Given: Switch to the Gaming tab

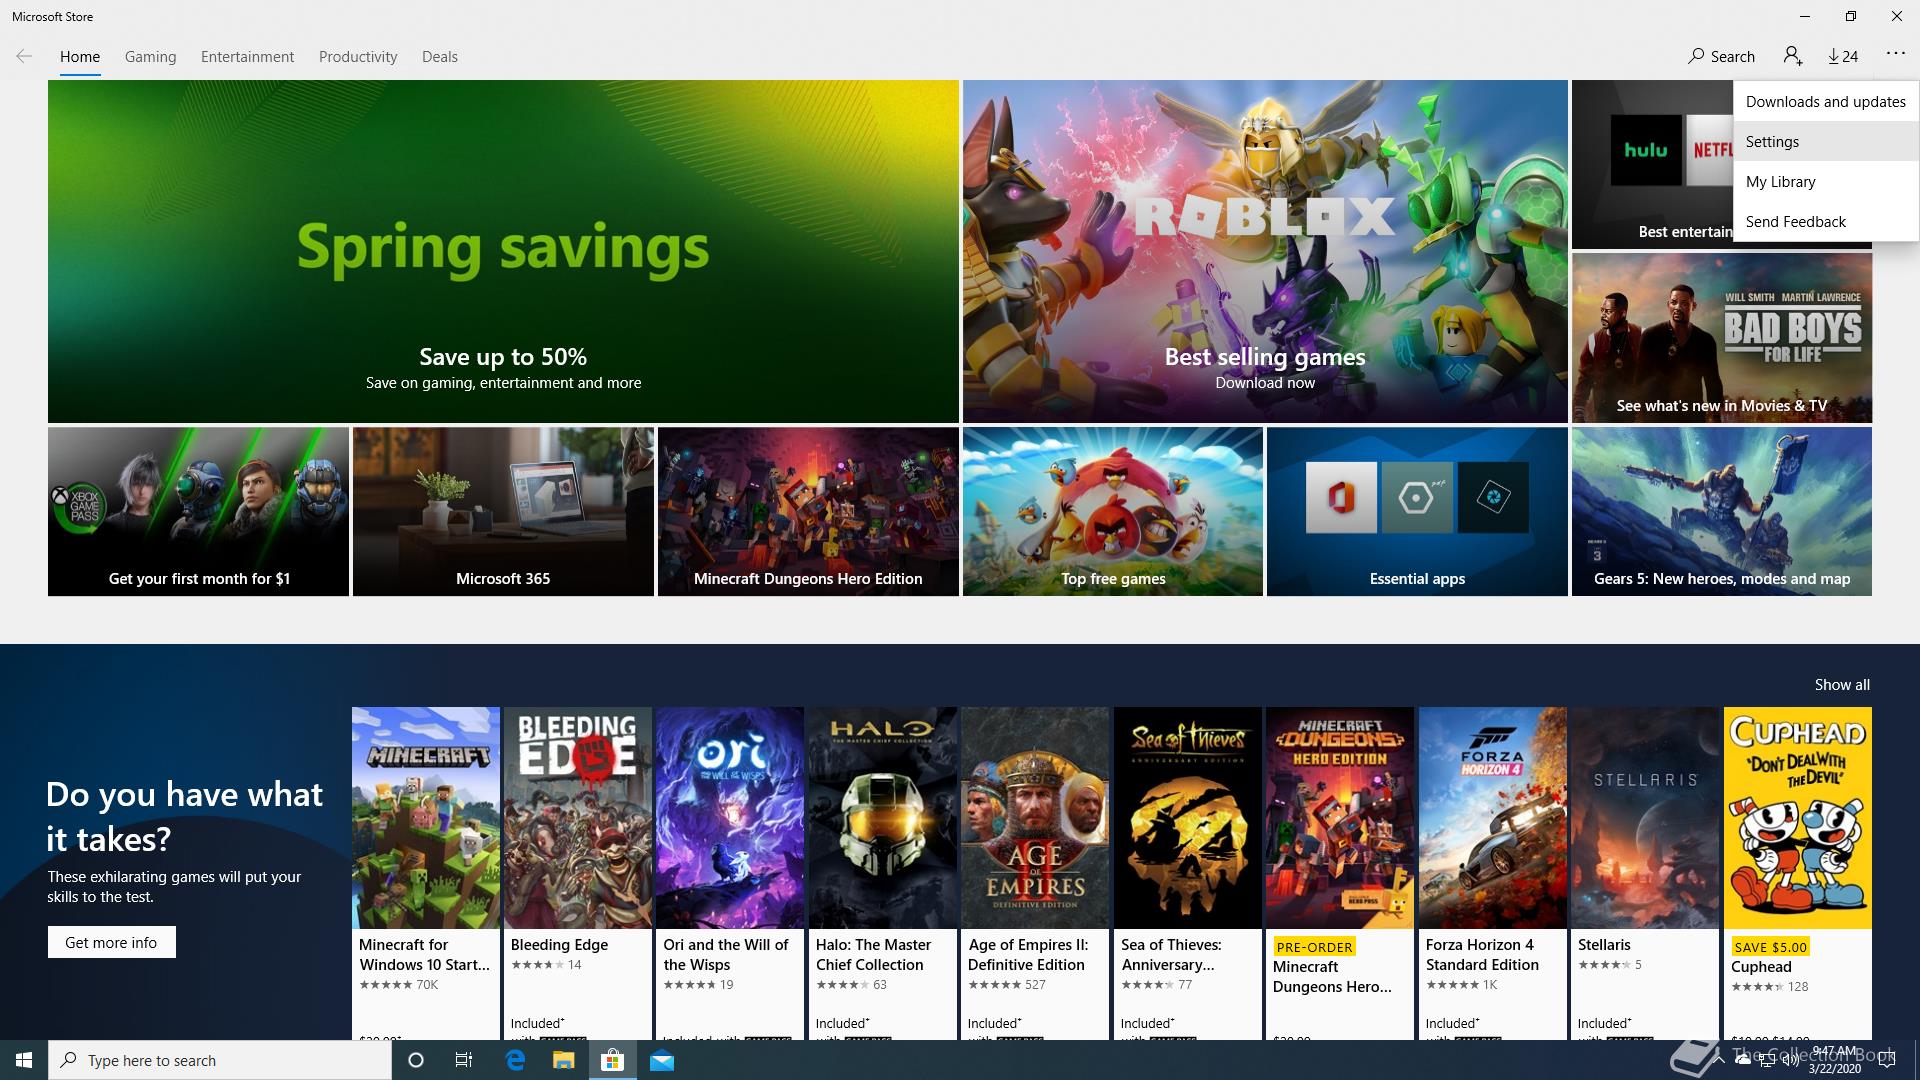Looking at the screenshot, I should click(150, 57).
